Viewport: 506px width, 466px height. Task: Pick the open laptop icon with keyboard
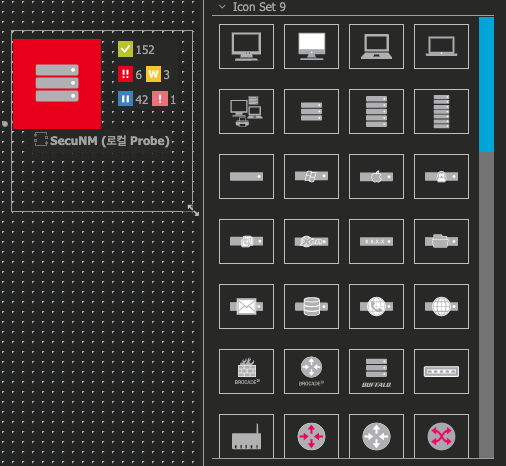point(376,47)
